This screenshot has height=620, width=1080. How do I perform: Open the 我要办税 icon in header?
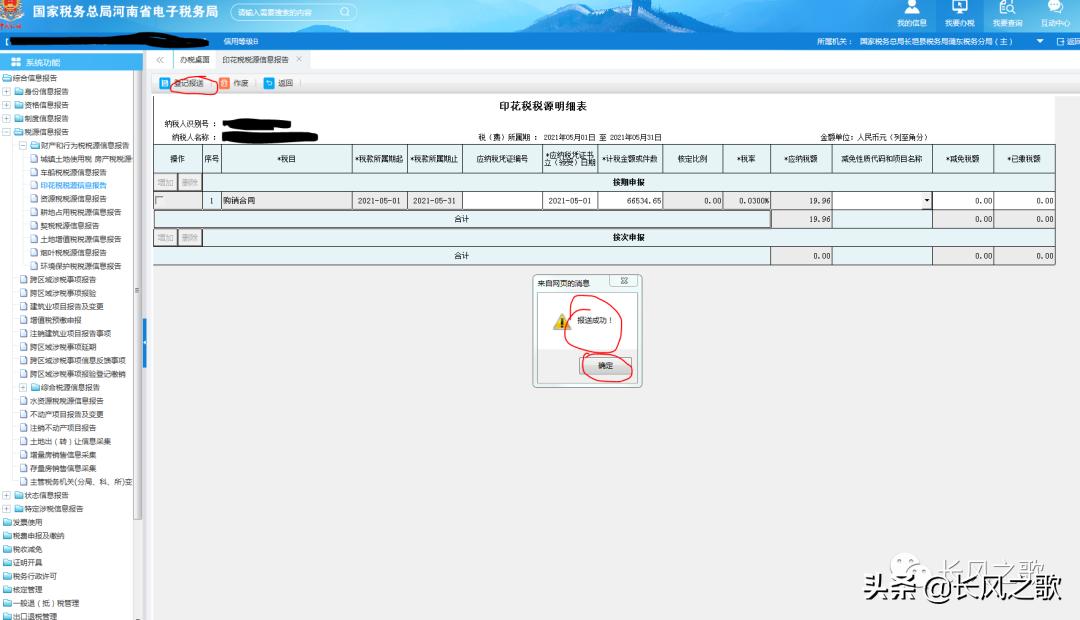(959, 8)
